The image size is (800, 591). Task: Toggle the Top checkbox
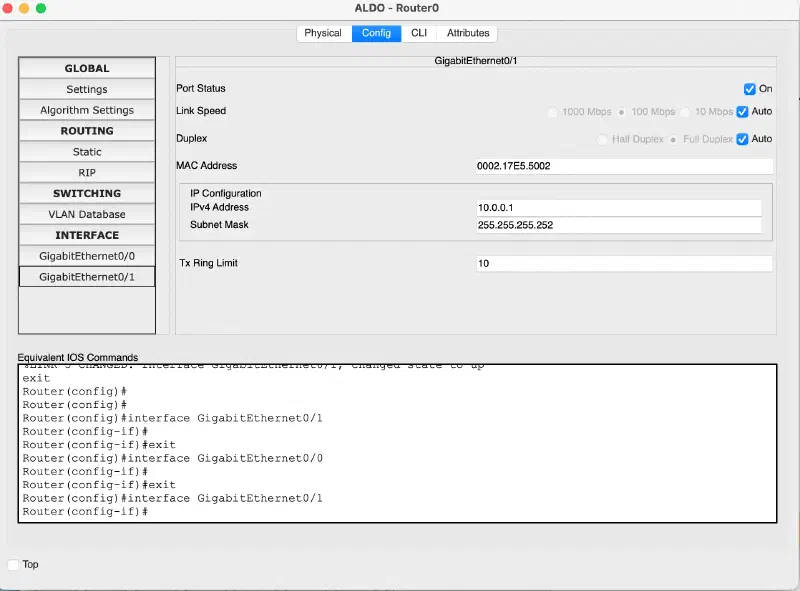(13, 564)
